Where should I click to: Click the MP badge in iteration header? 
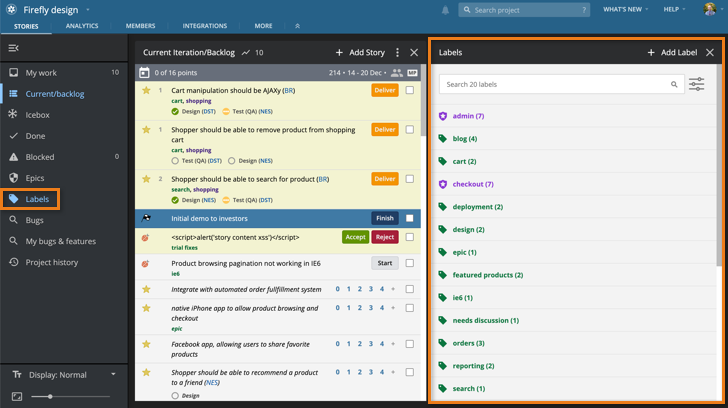(x=412, y=73)
